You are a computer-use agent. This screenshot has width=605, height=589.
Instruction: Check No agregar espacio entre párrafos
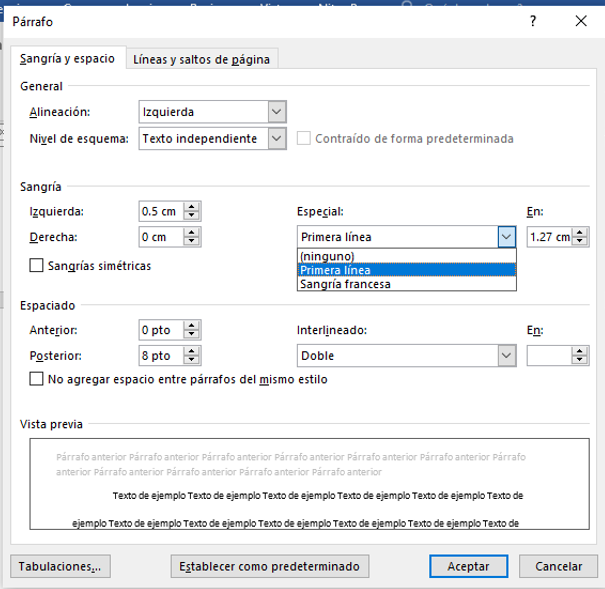(x=37, y=380)
